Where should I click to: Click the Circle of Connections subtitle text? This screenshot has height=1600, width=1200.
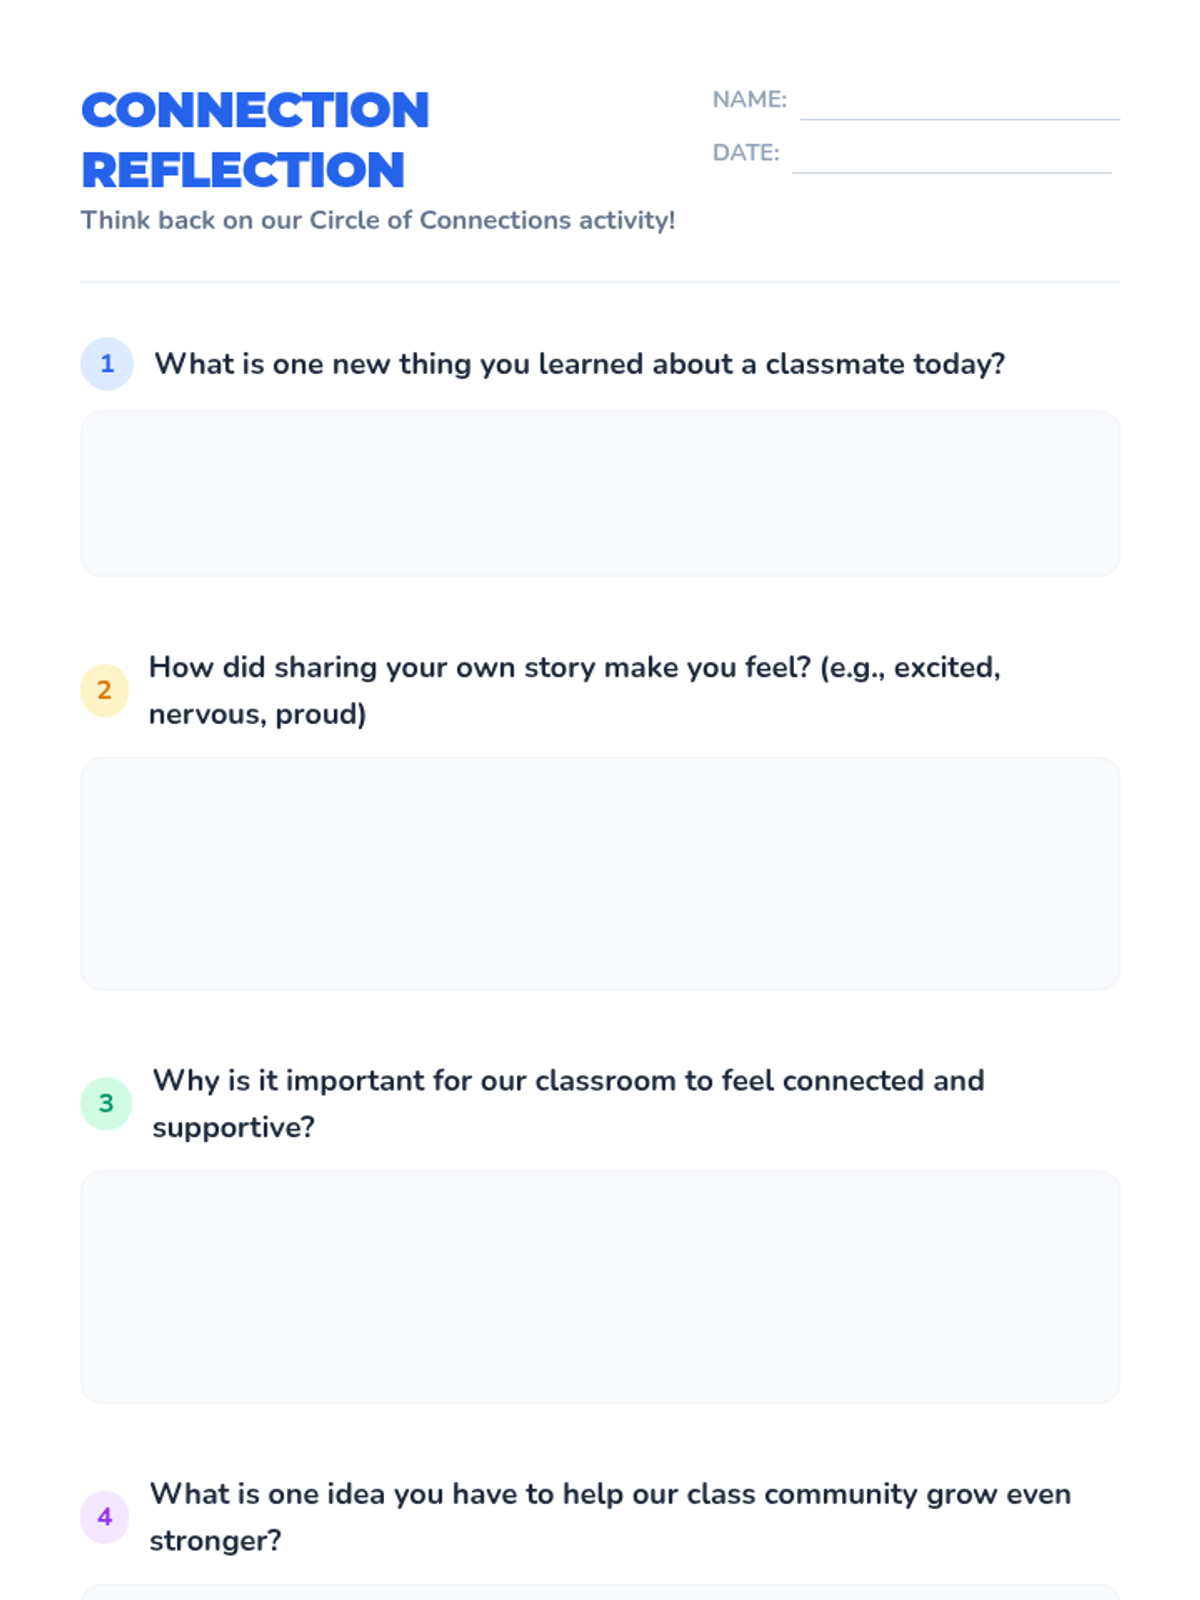[x=378, y=220]
